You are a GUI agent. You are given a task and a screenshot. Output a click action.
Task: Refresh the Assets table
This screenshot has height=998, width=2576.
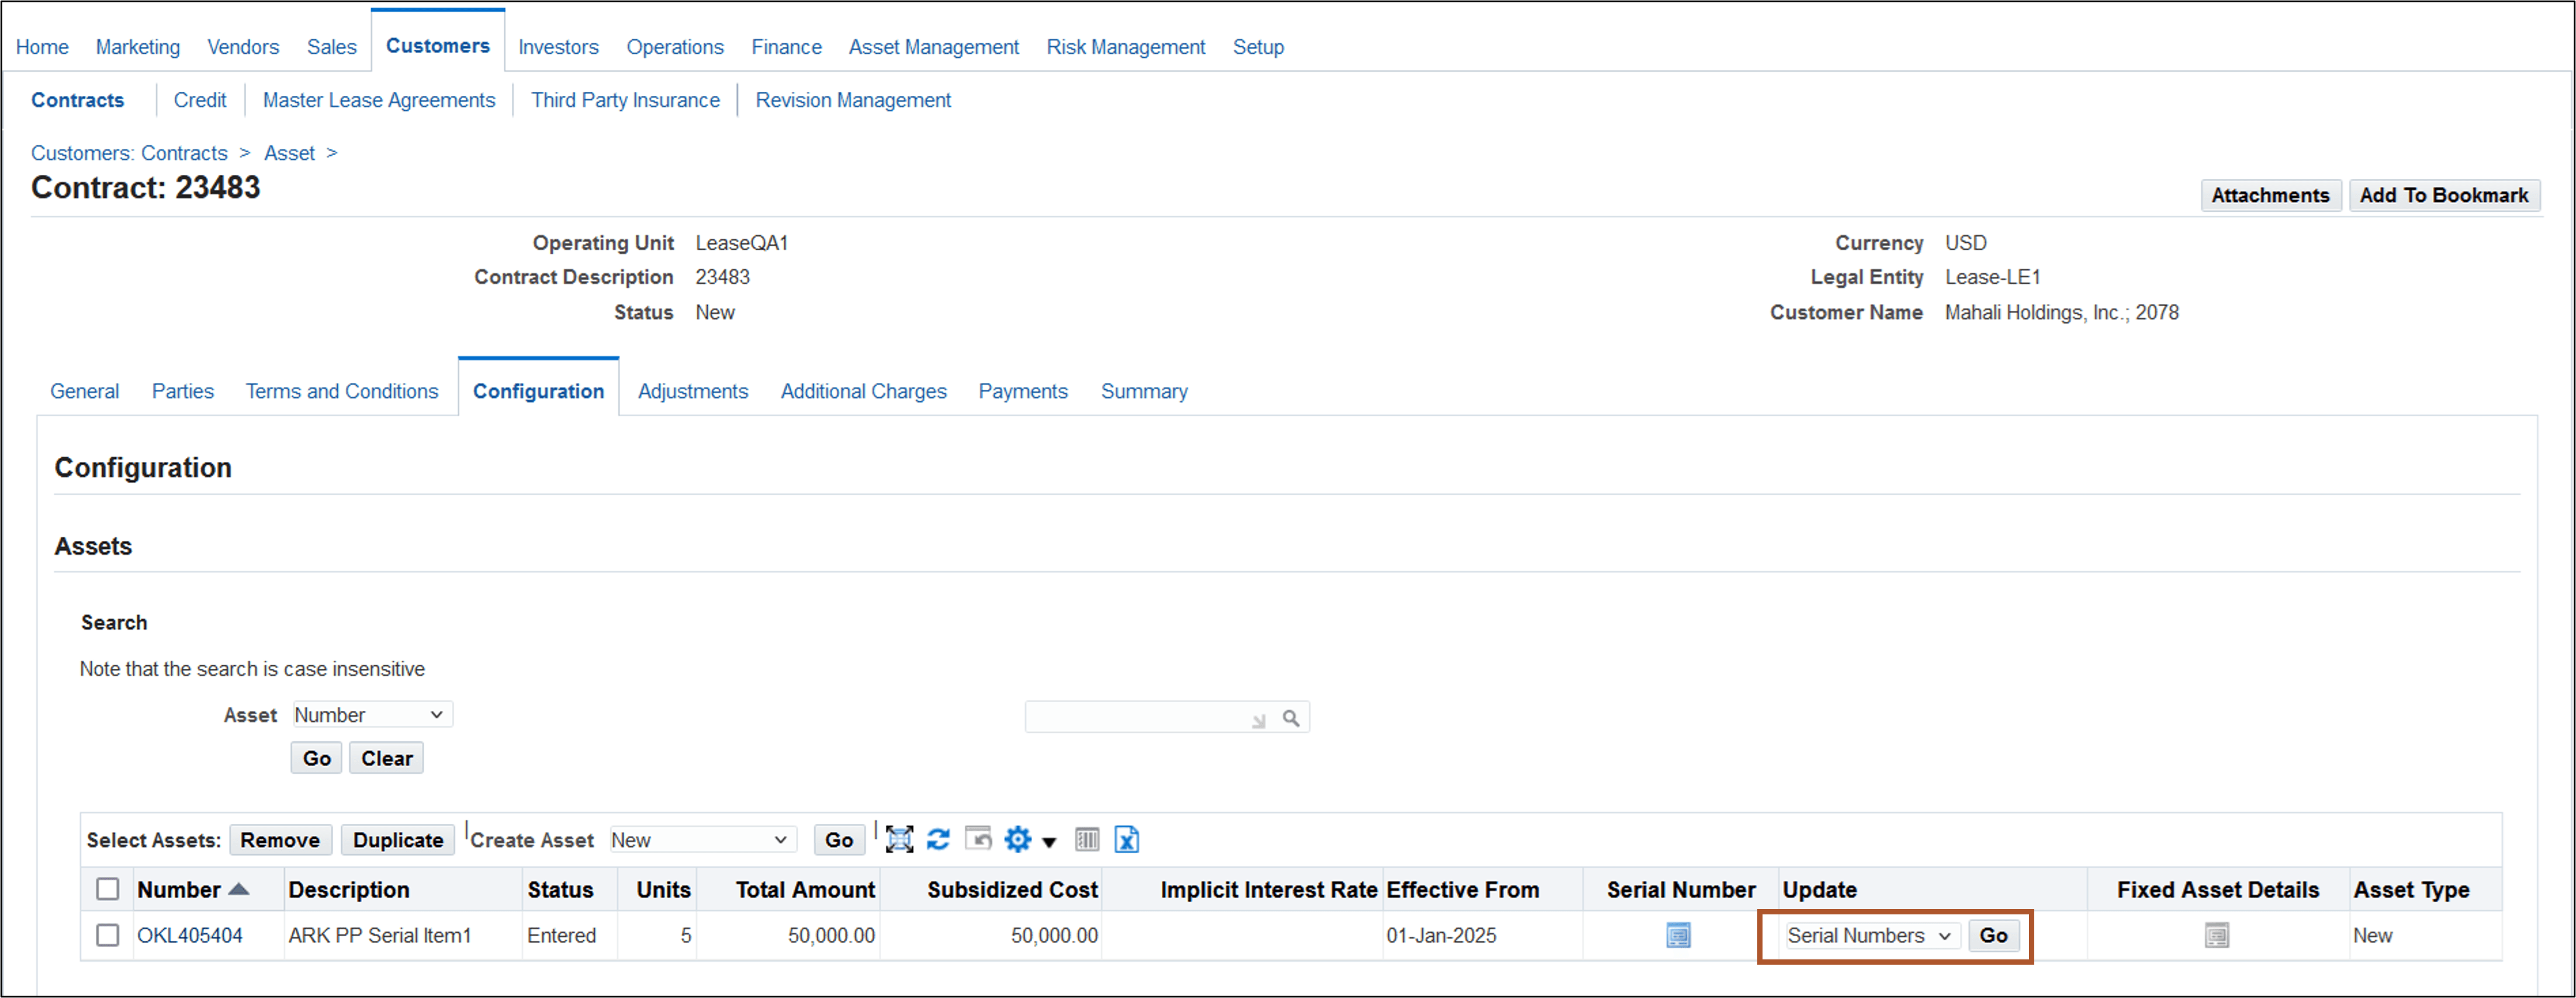coord(938,840)
